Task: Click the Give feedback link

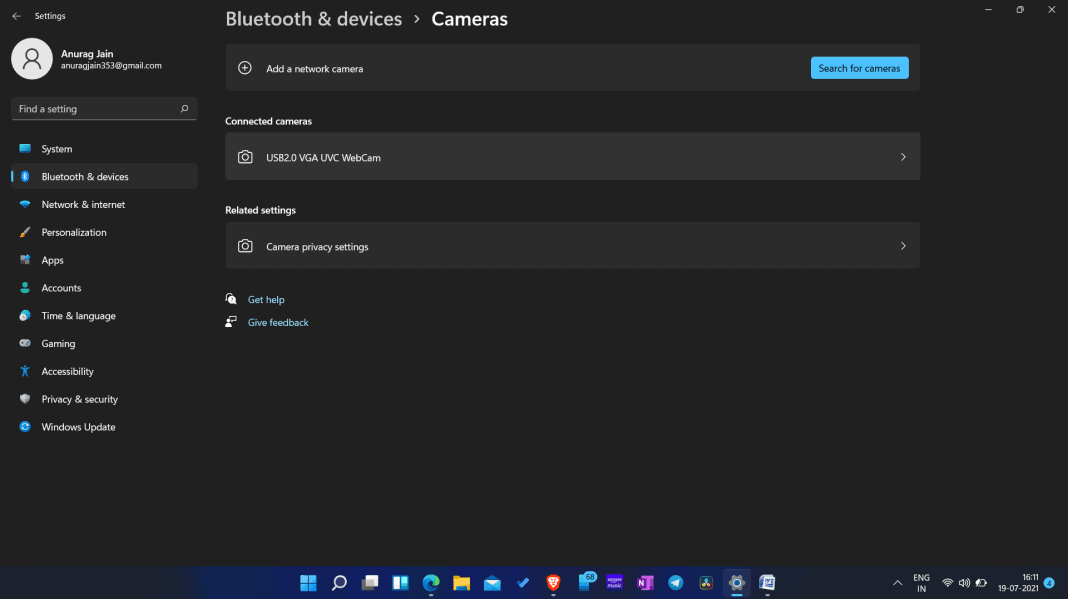Action: tap(278, 322)
